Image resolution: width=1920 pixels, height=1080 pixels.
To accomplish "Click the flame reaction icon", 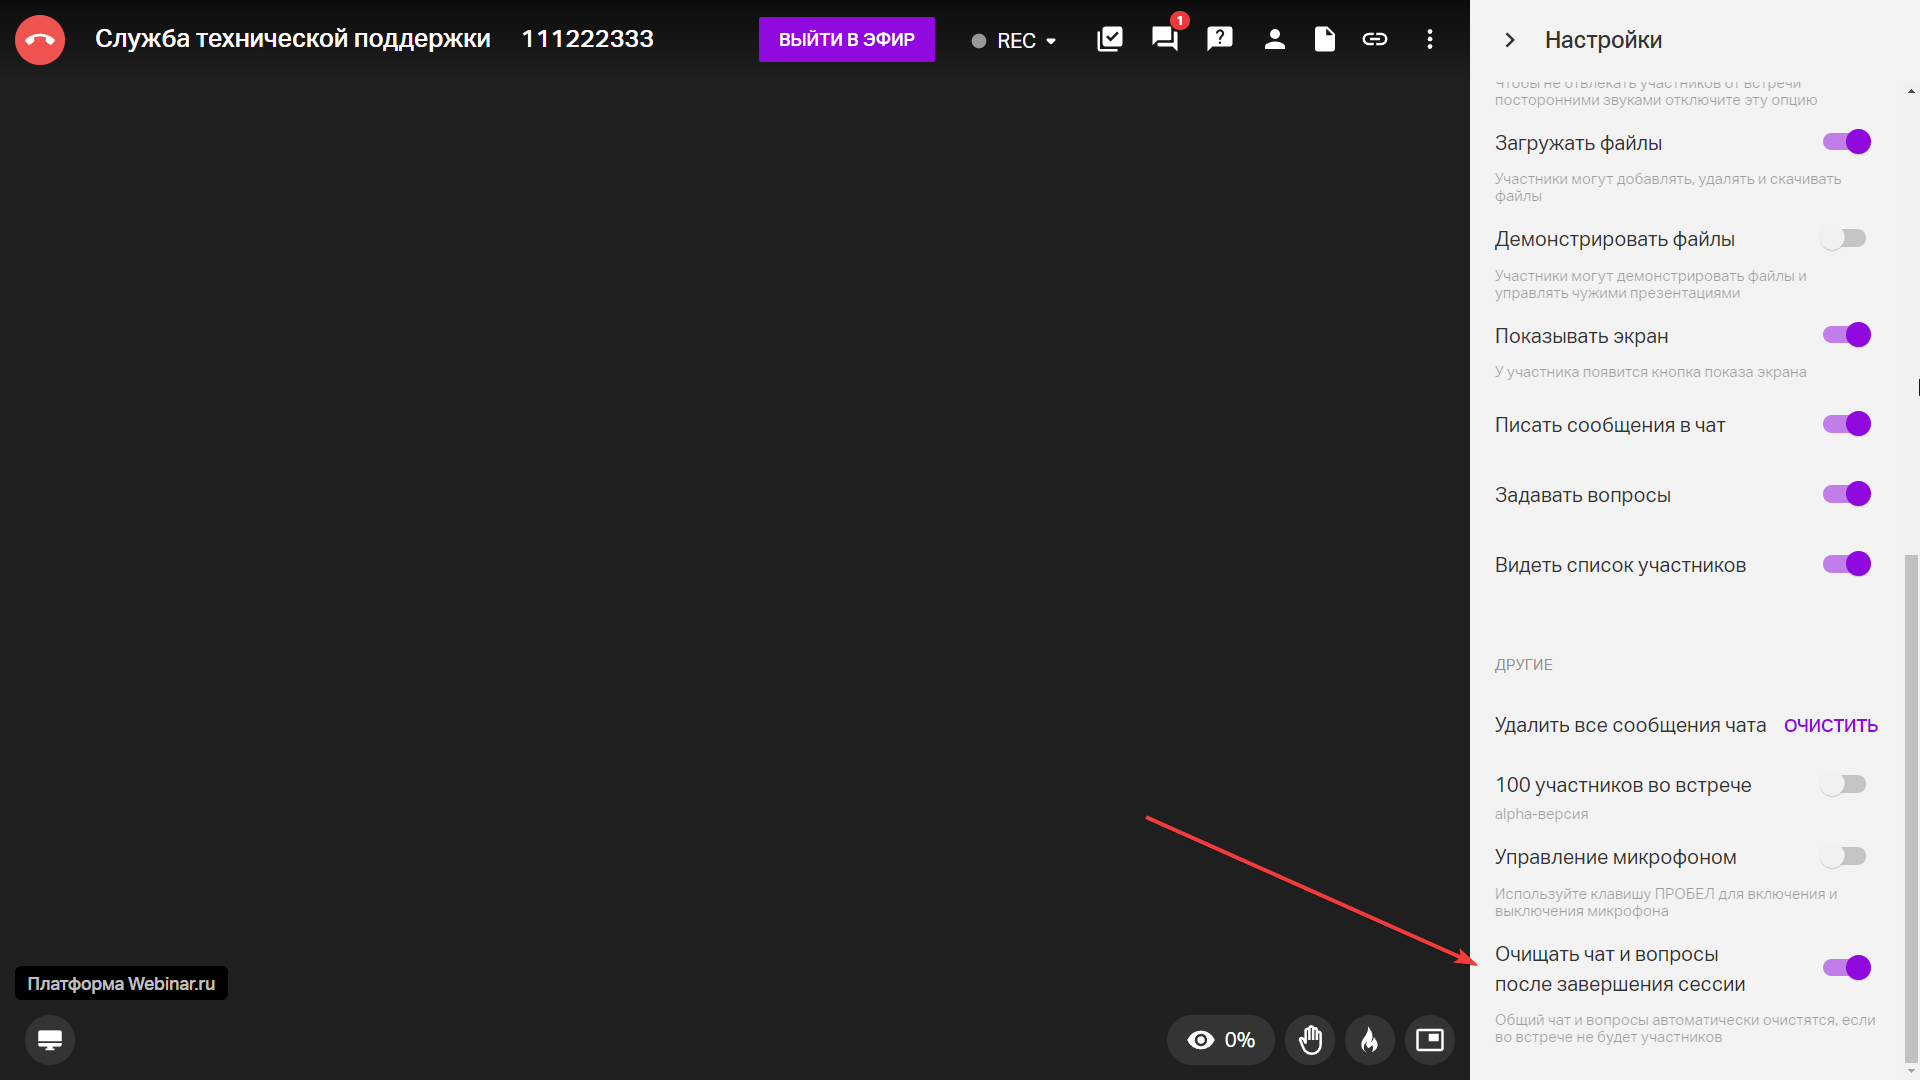I will point(1370,1040).
